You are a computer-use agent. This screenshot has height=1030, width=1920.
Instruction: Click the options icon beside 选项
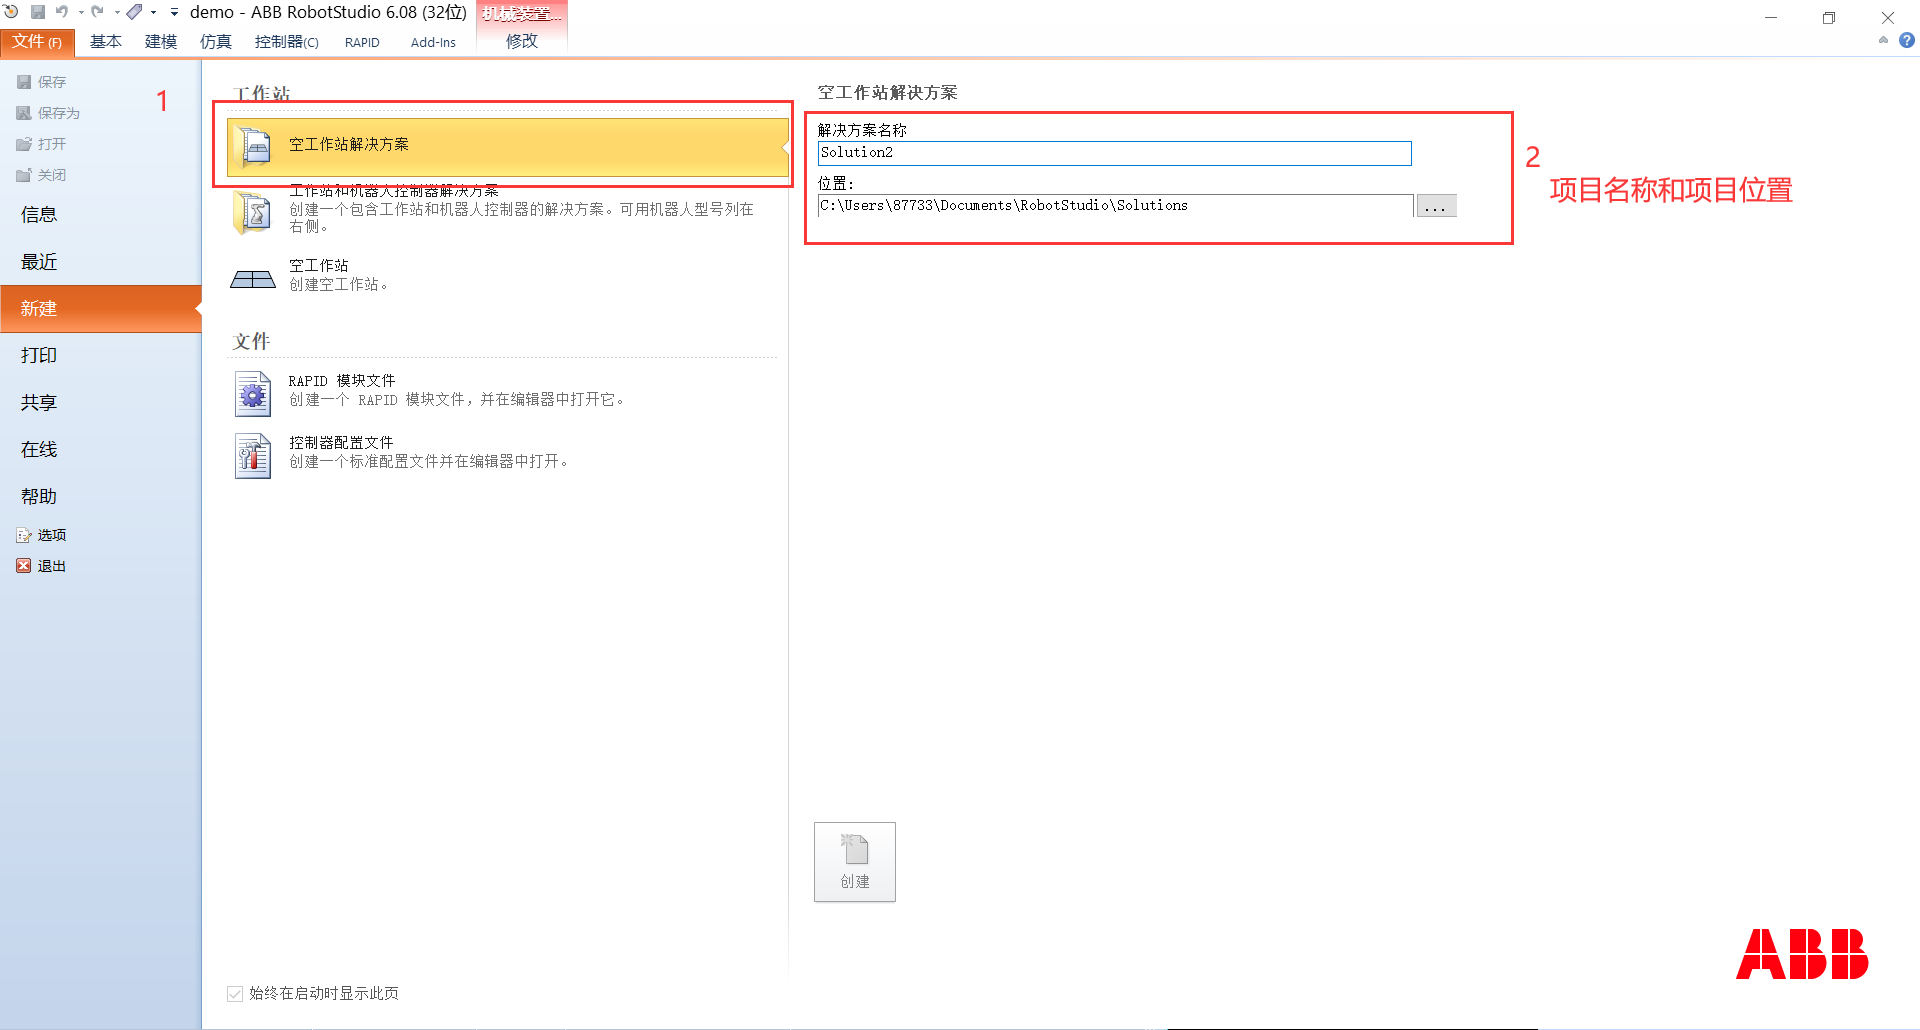[x=23, y=536]
